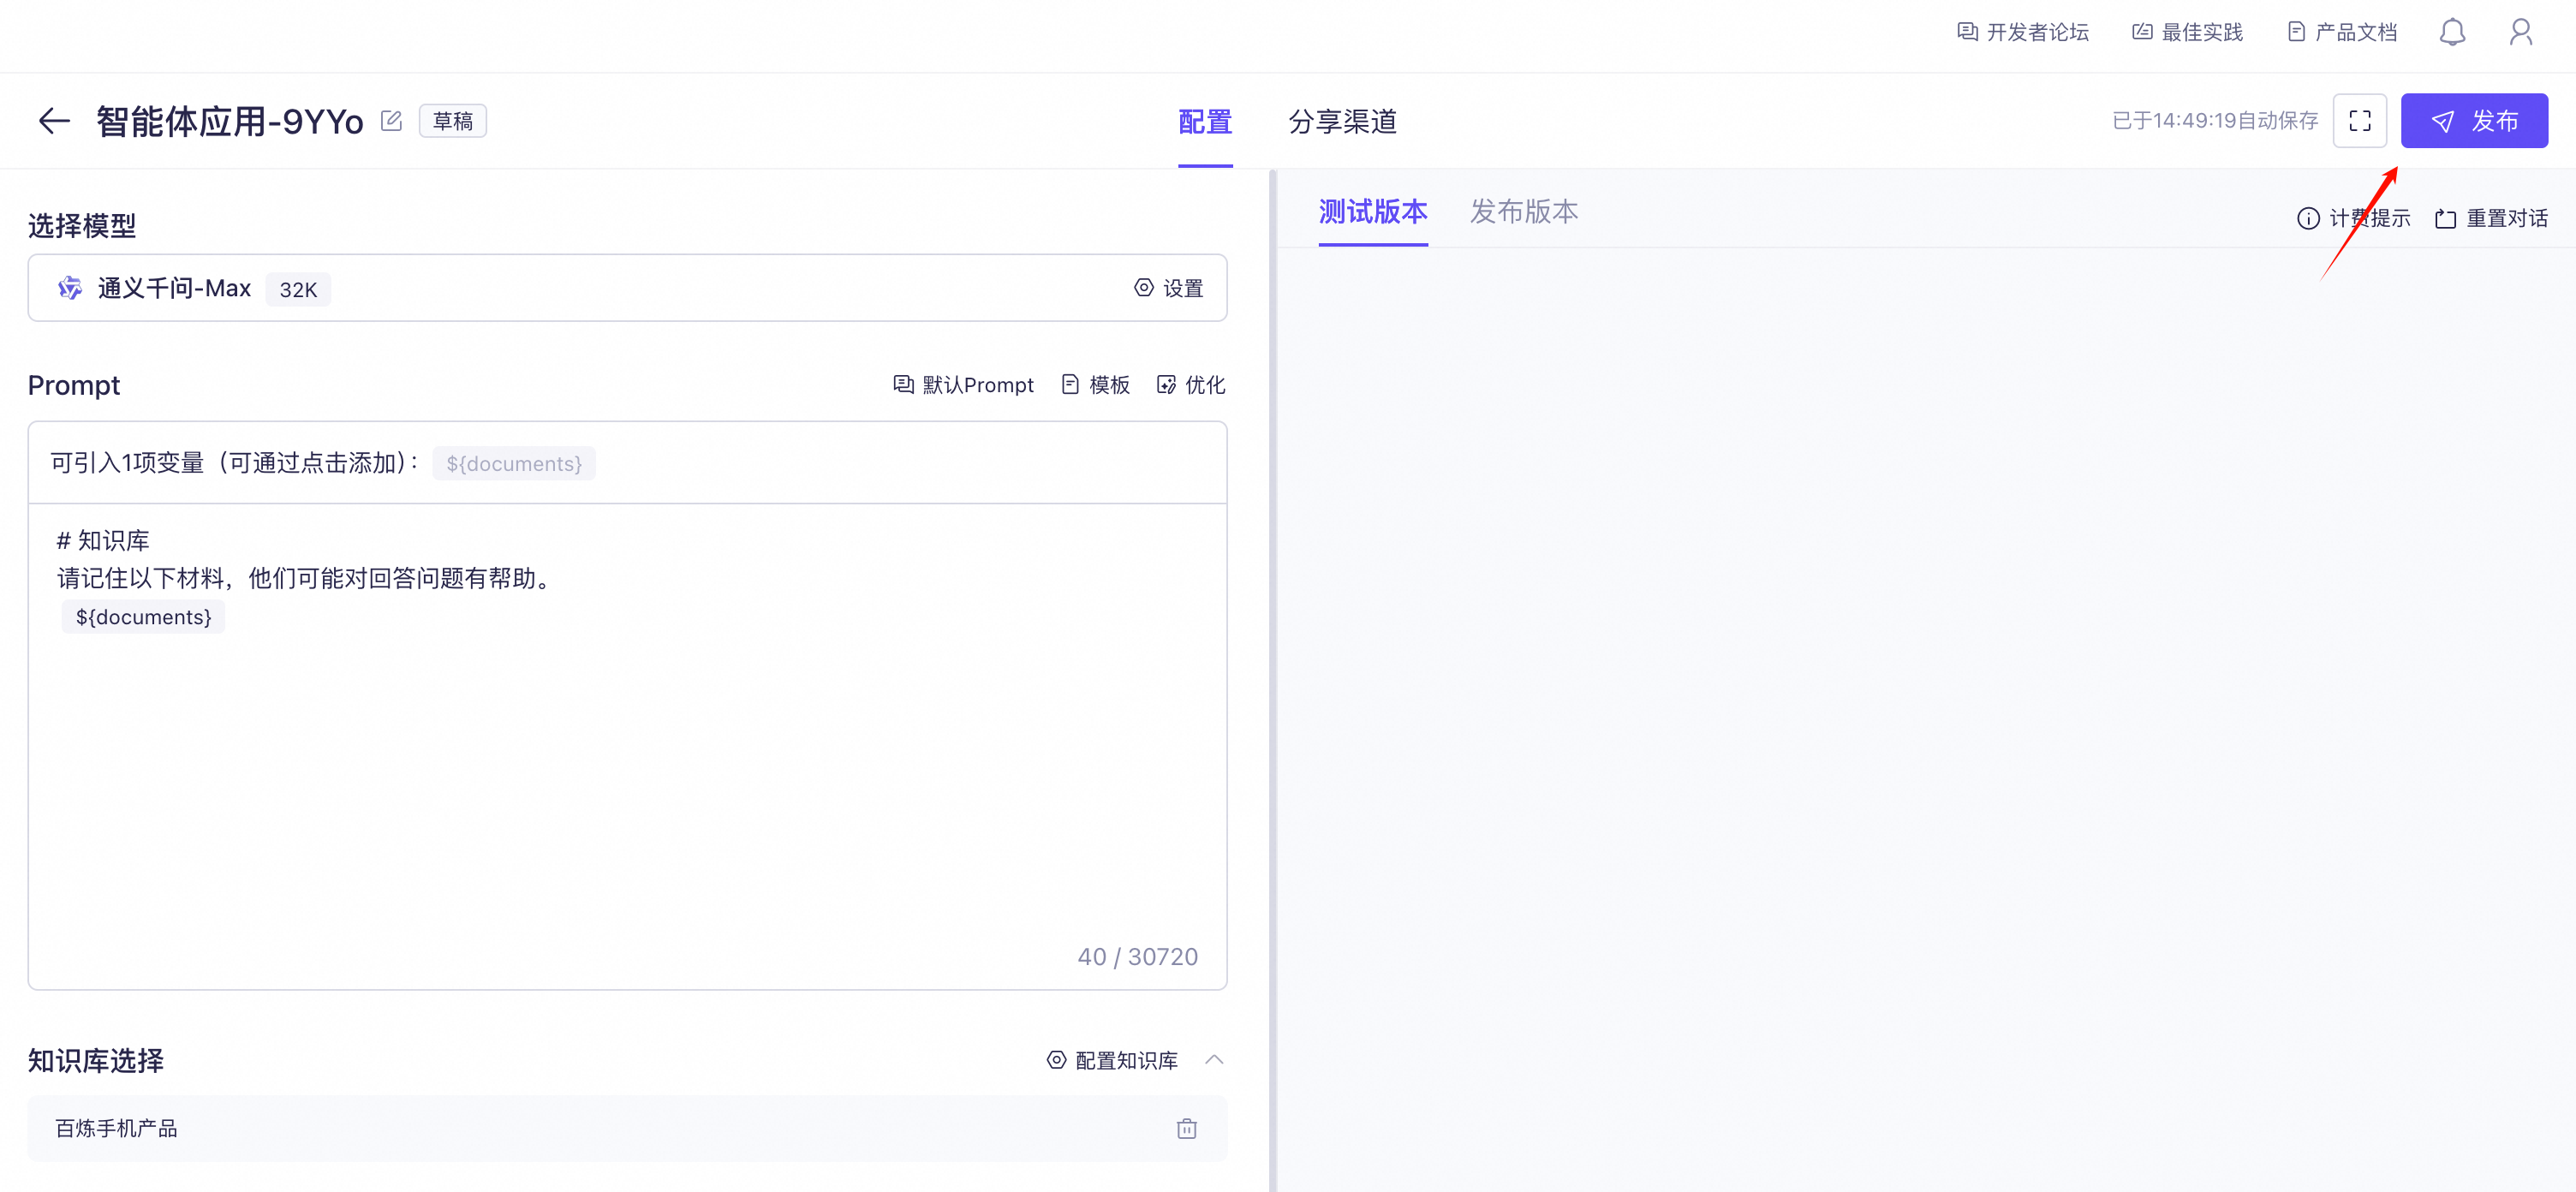Add the ${documents} variable chip
Viewport: 2576px width, 1192px height.
coord(514,464)
